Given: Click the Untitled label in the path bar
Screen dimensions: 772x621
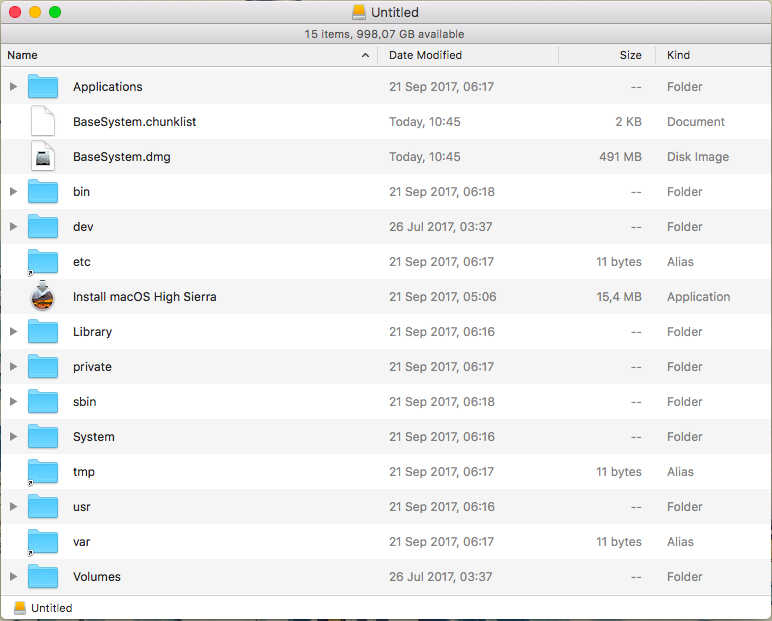Looking at the screenshot, I should (52, 608).
